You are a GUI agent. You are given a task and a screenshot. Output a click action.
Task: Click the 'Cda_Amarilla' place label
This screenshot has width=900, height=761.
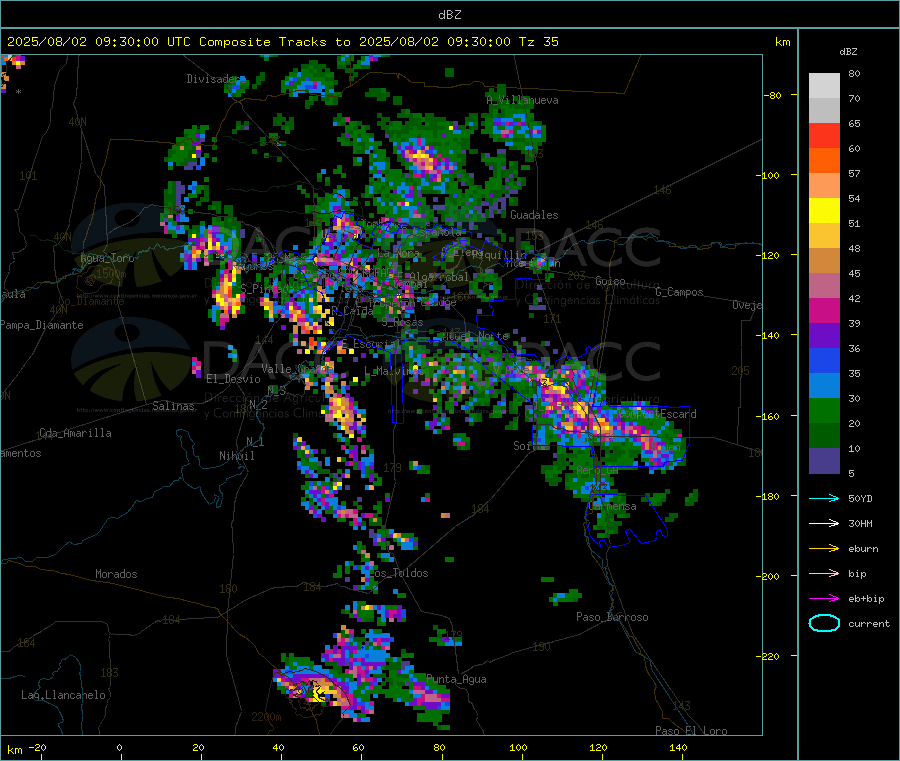(x=76, y=433)
